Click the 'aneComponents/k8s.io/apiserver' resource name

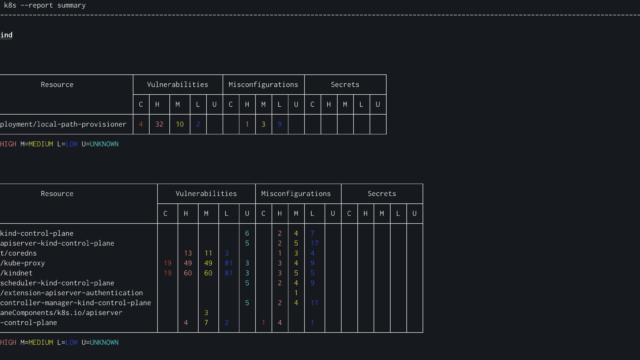(61, 313)
